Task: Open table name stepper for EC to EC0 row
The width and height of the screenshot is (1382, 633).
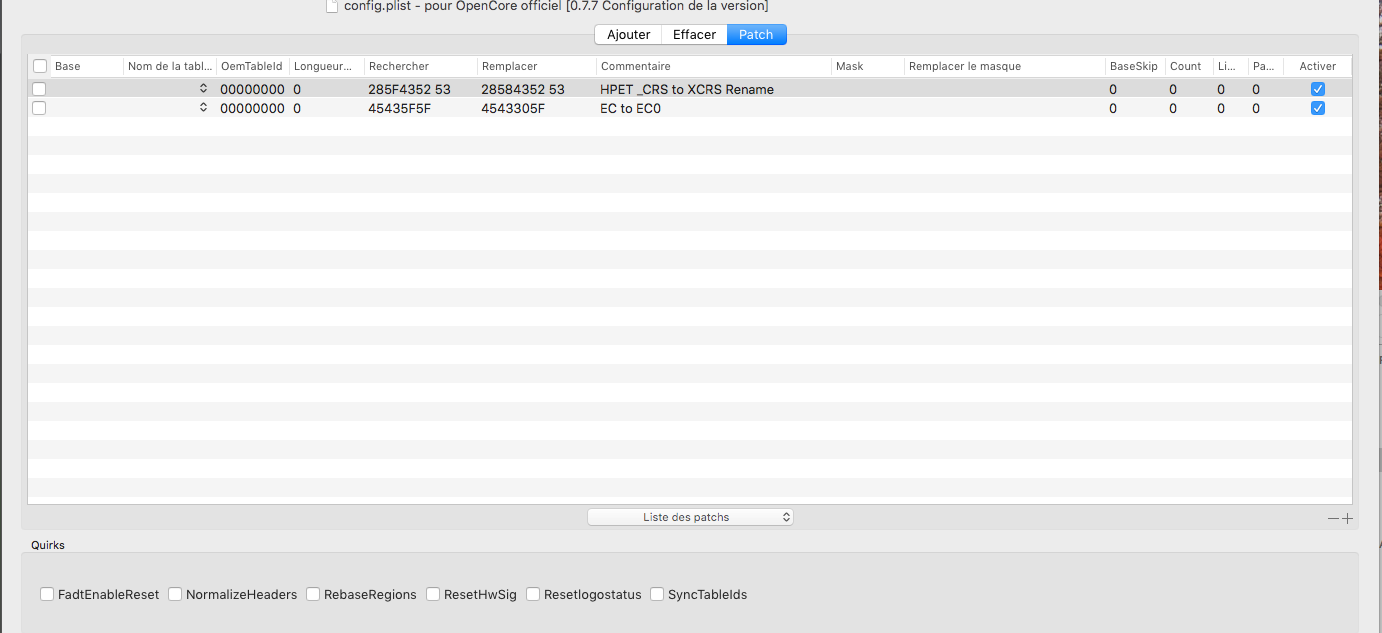Action: pyautogui.click(x=203, y=108)
